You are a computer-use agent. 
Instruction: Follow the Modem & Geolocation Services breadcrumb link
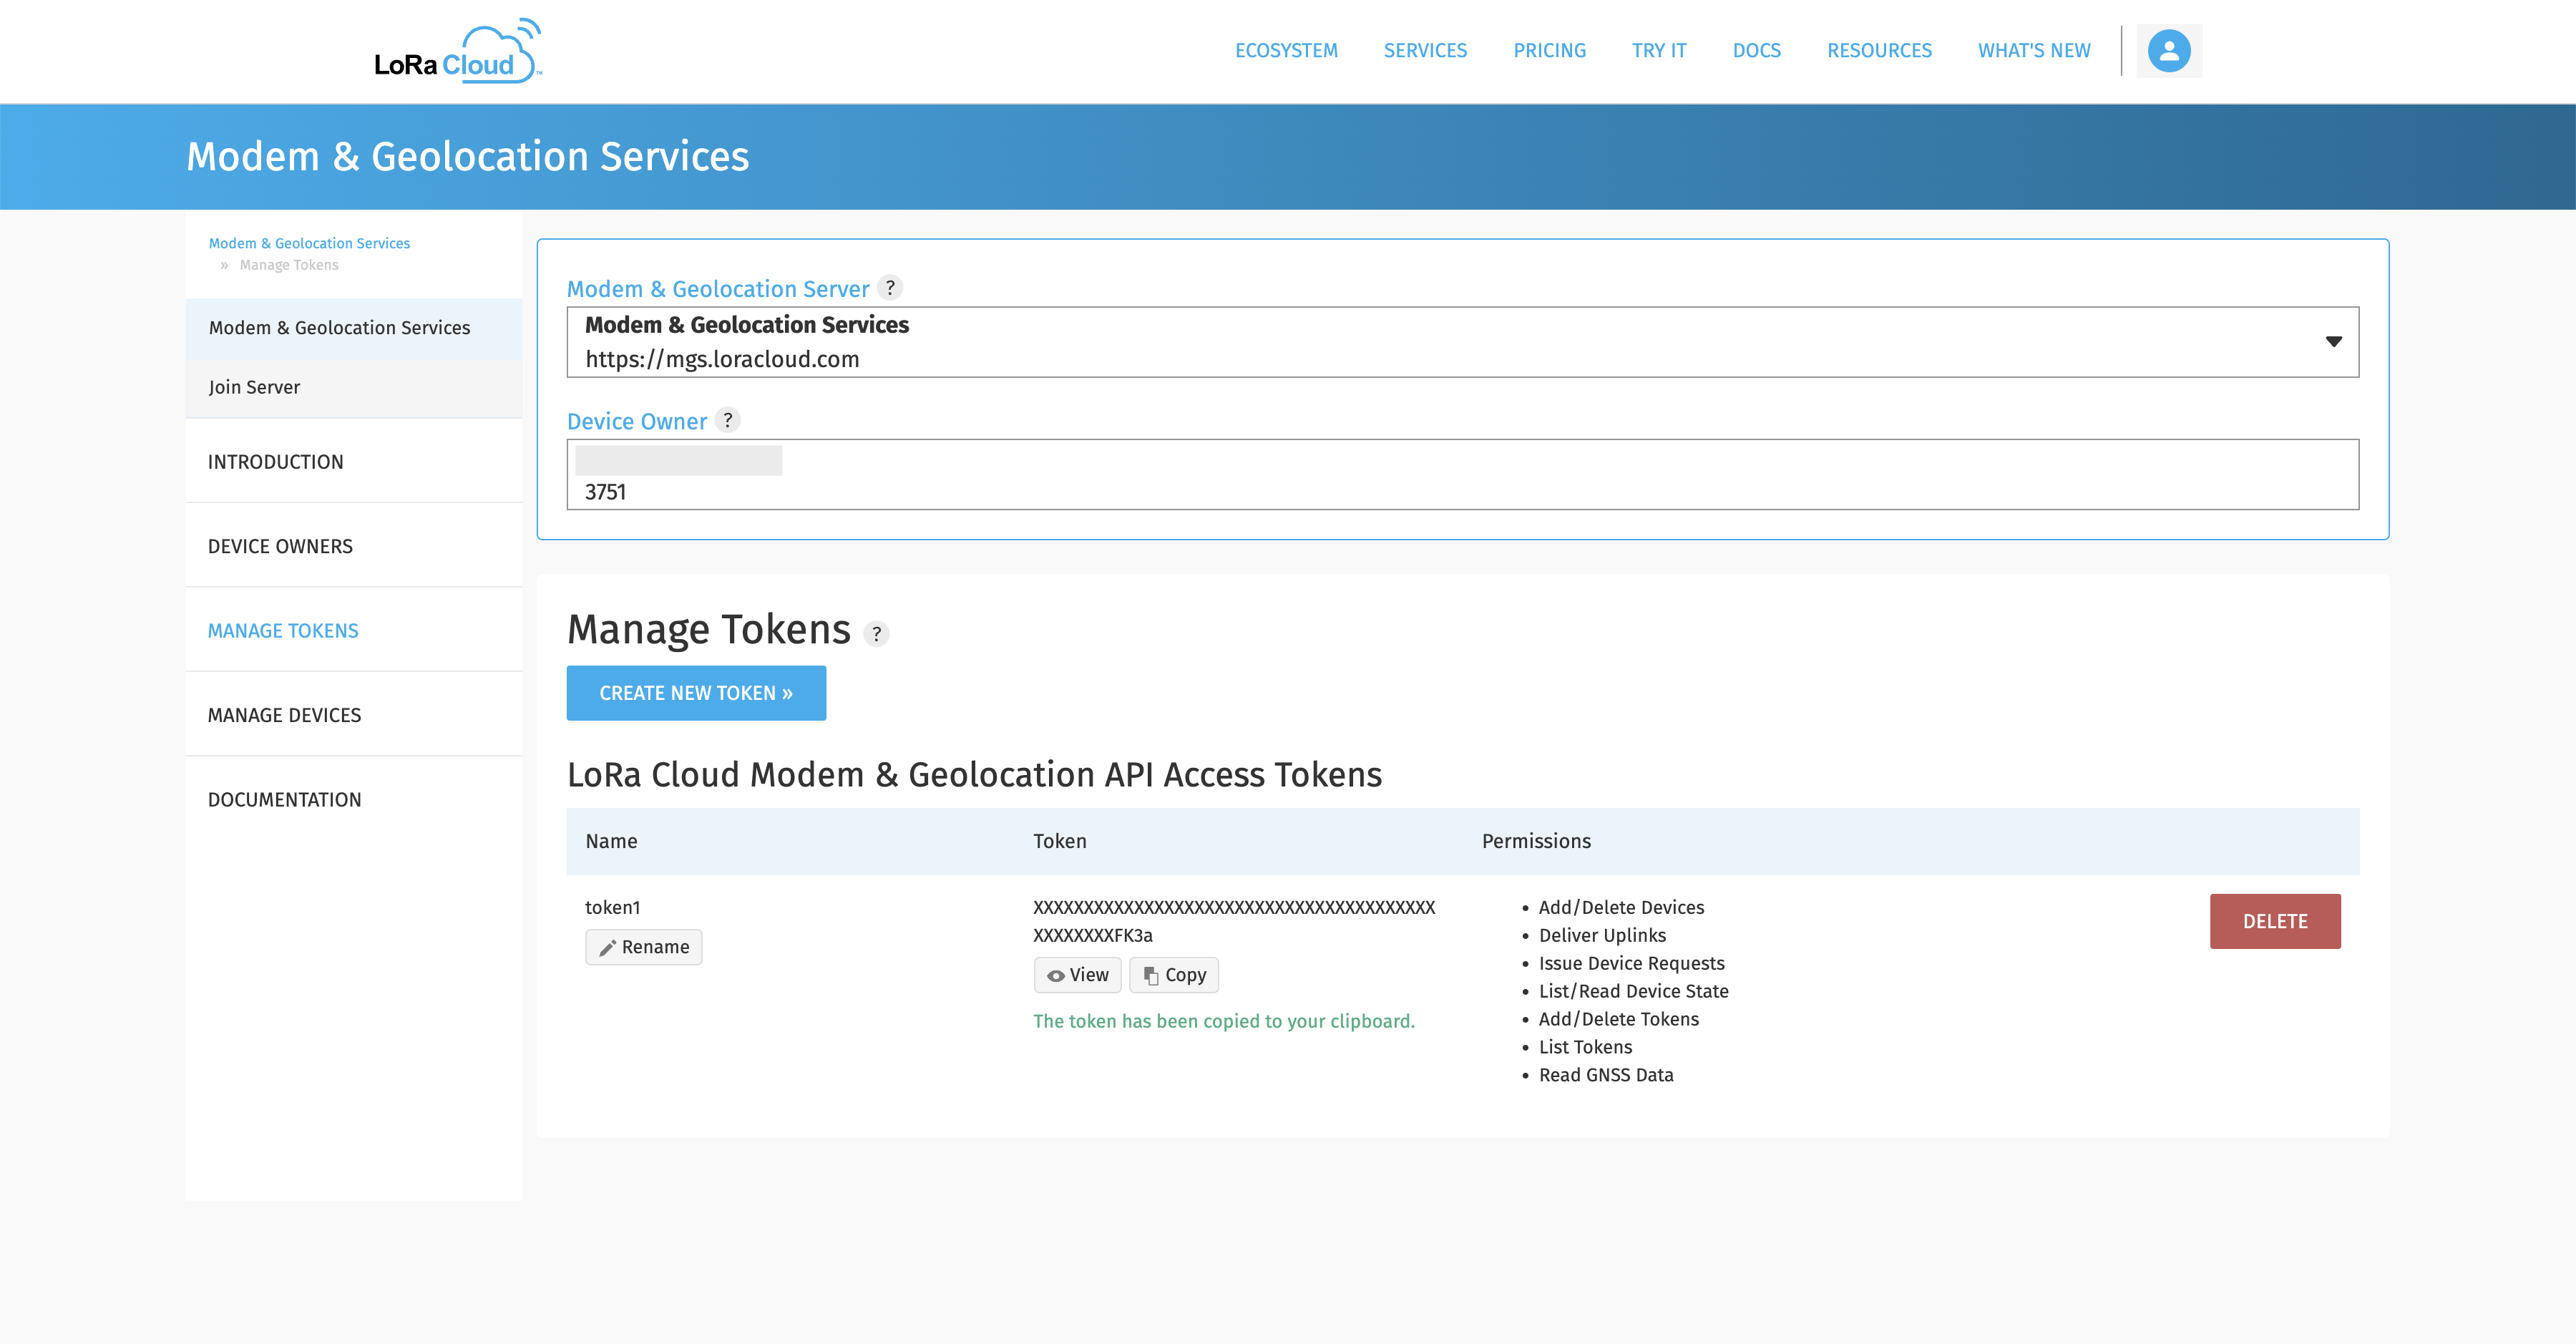[309, 243]
